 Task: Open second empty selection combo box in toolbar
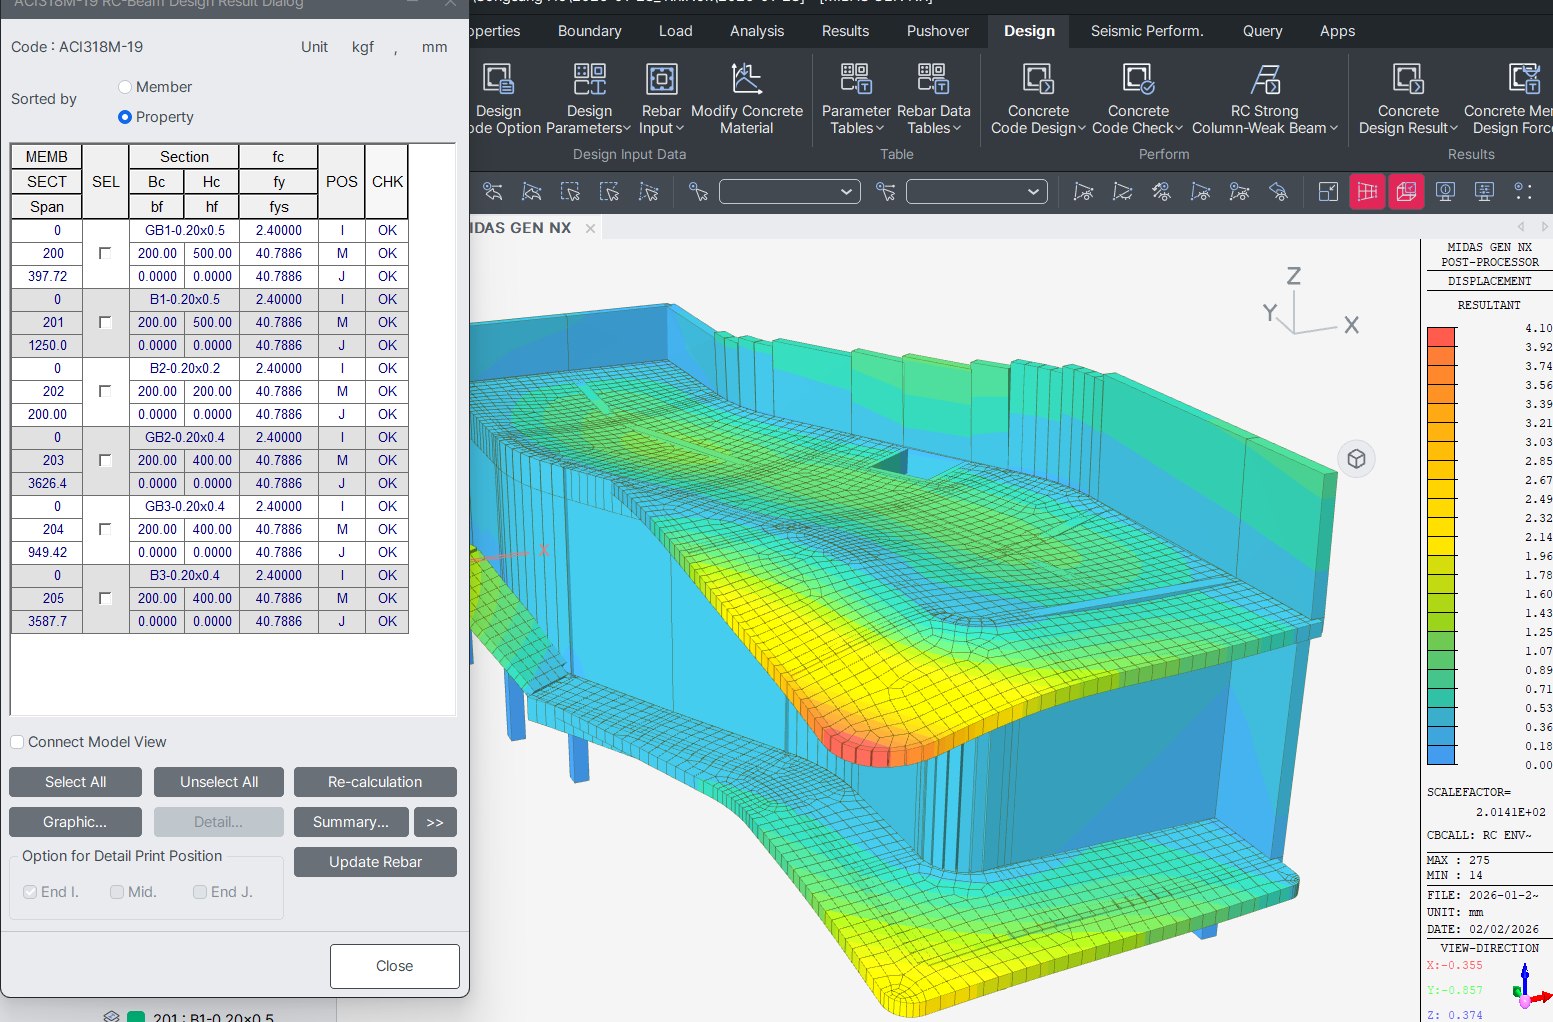(977, 191)
